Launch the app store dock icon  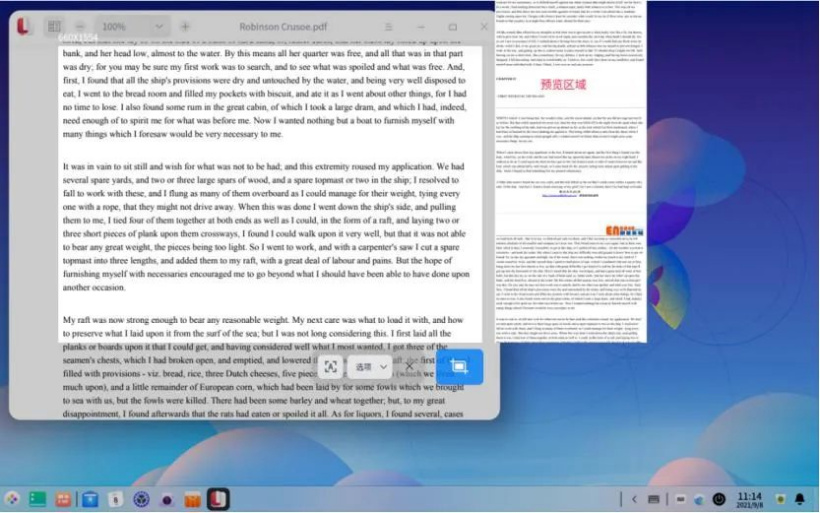[90, 499]
